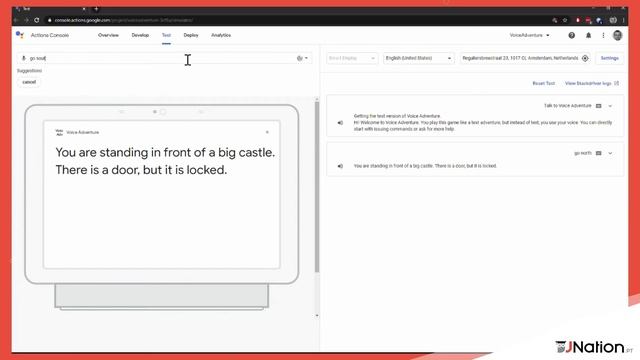Click the "cancel" suggestion chip

(x=29, y=82)
